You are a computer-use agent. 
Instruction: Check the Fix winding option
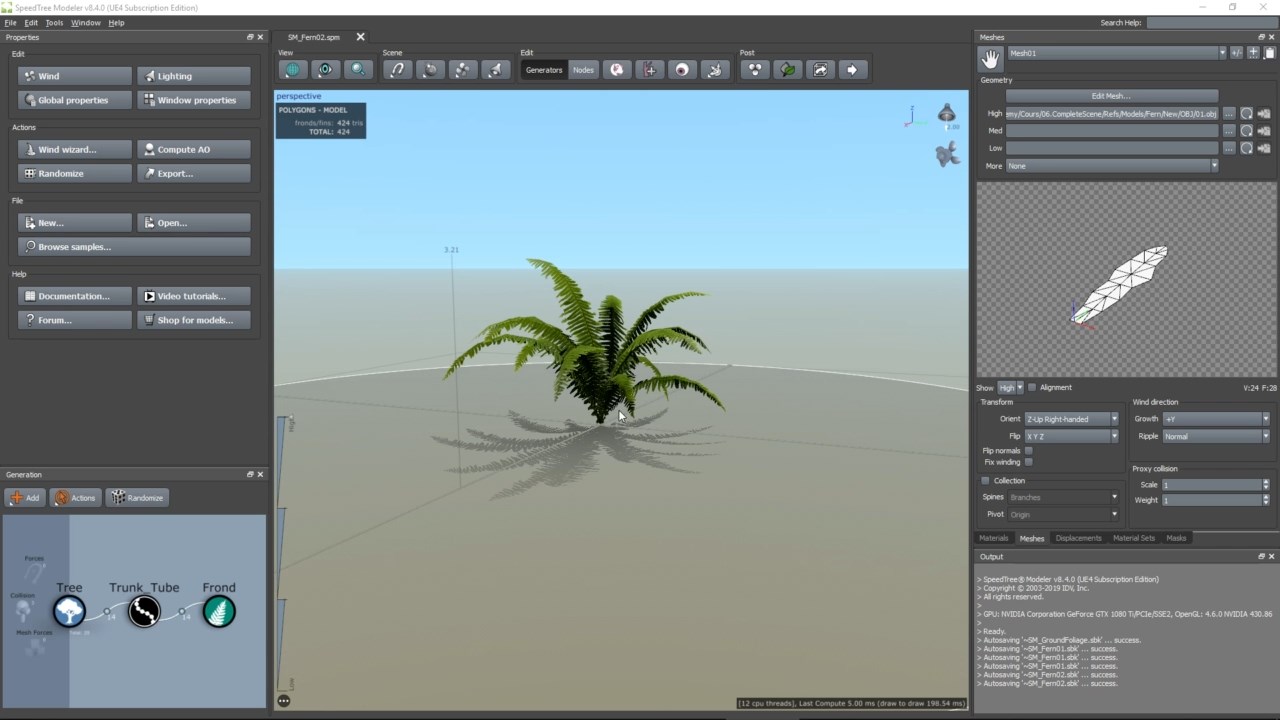coord(1028,462)
